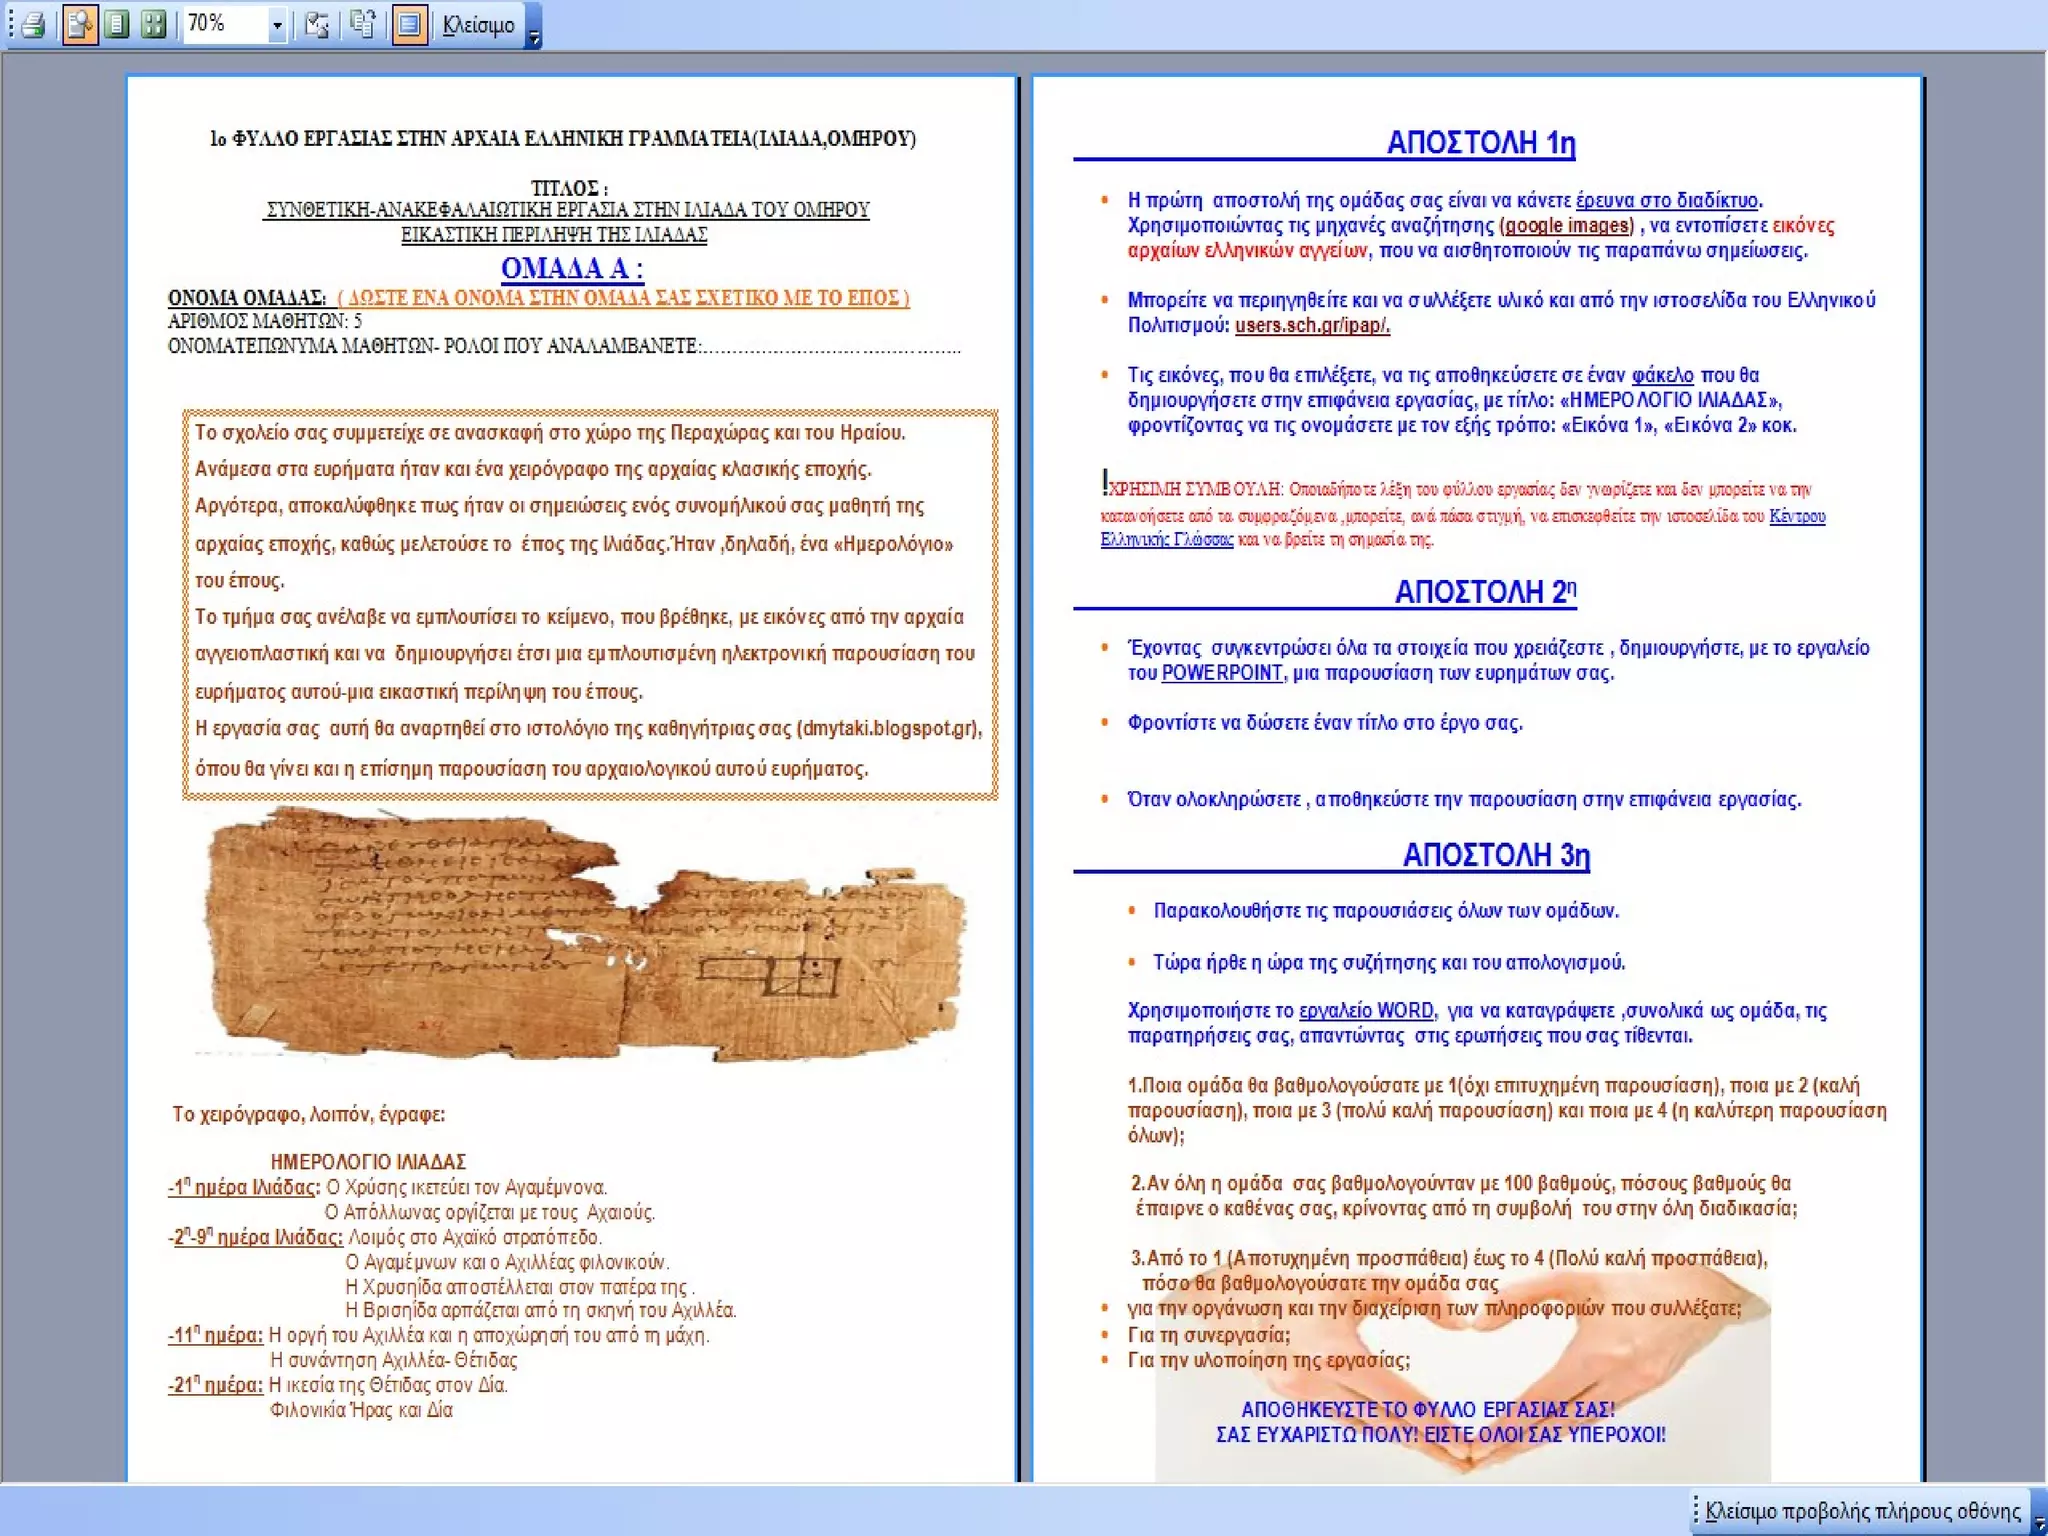Click the POWERPOINT link text

1221,673
